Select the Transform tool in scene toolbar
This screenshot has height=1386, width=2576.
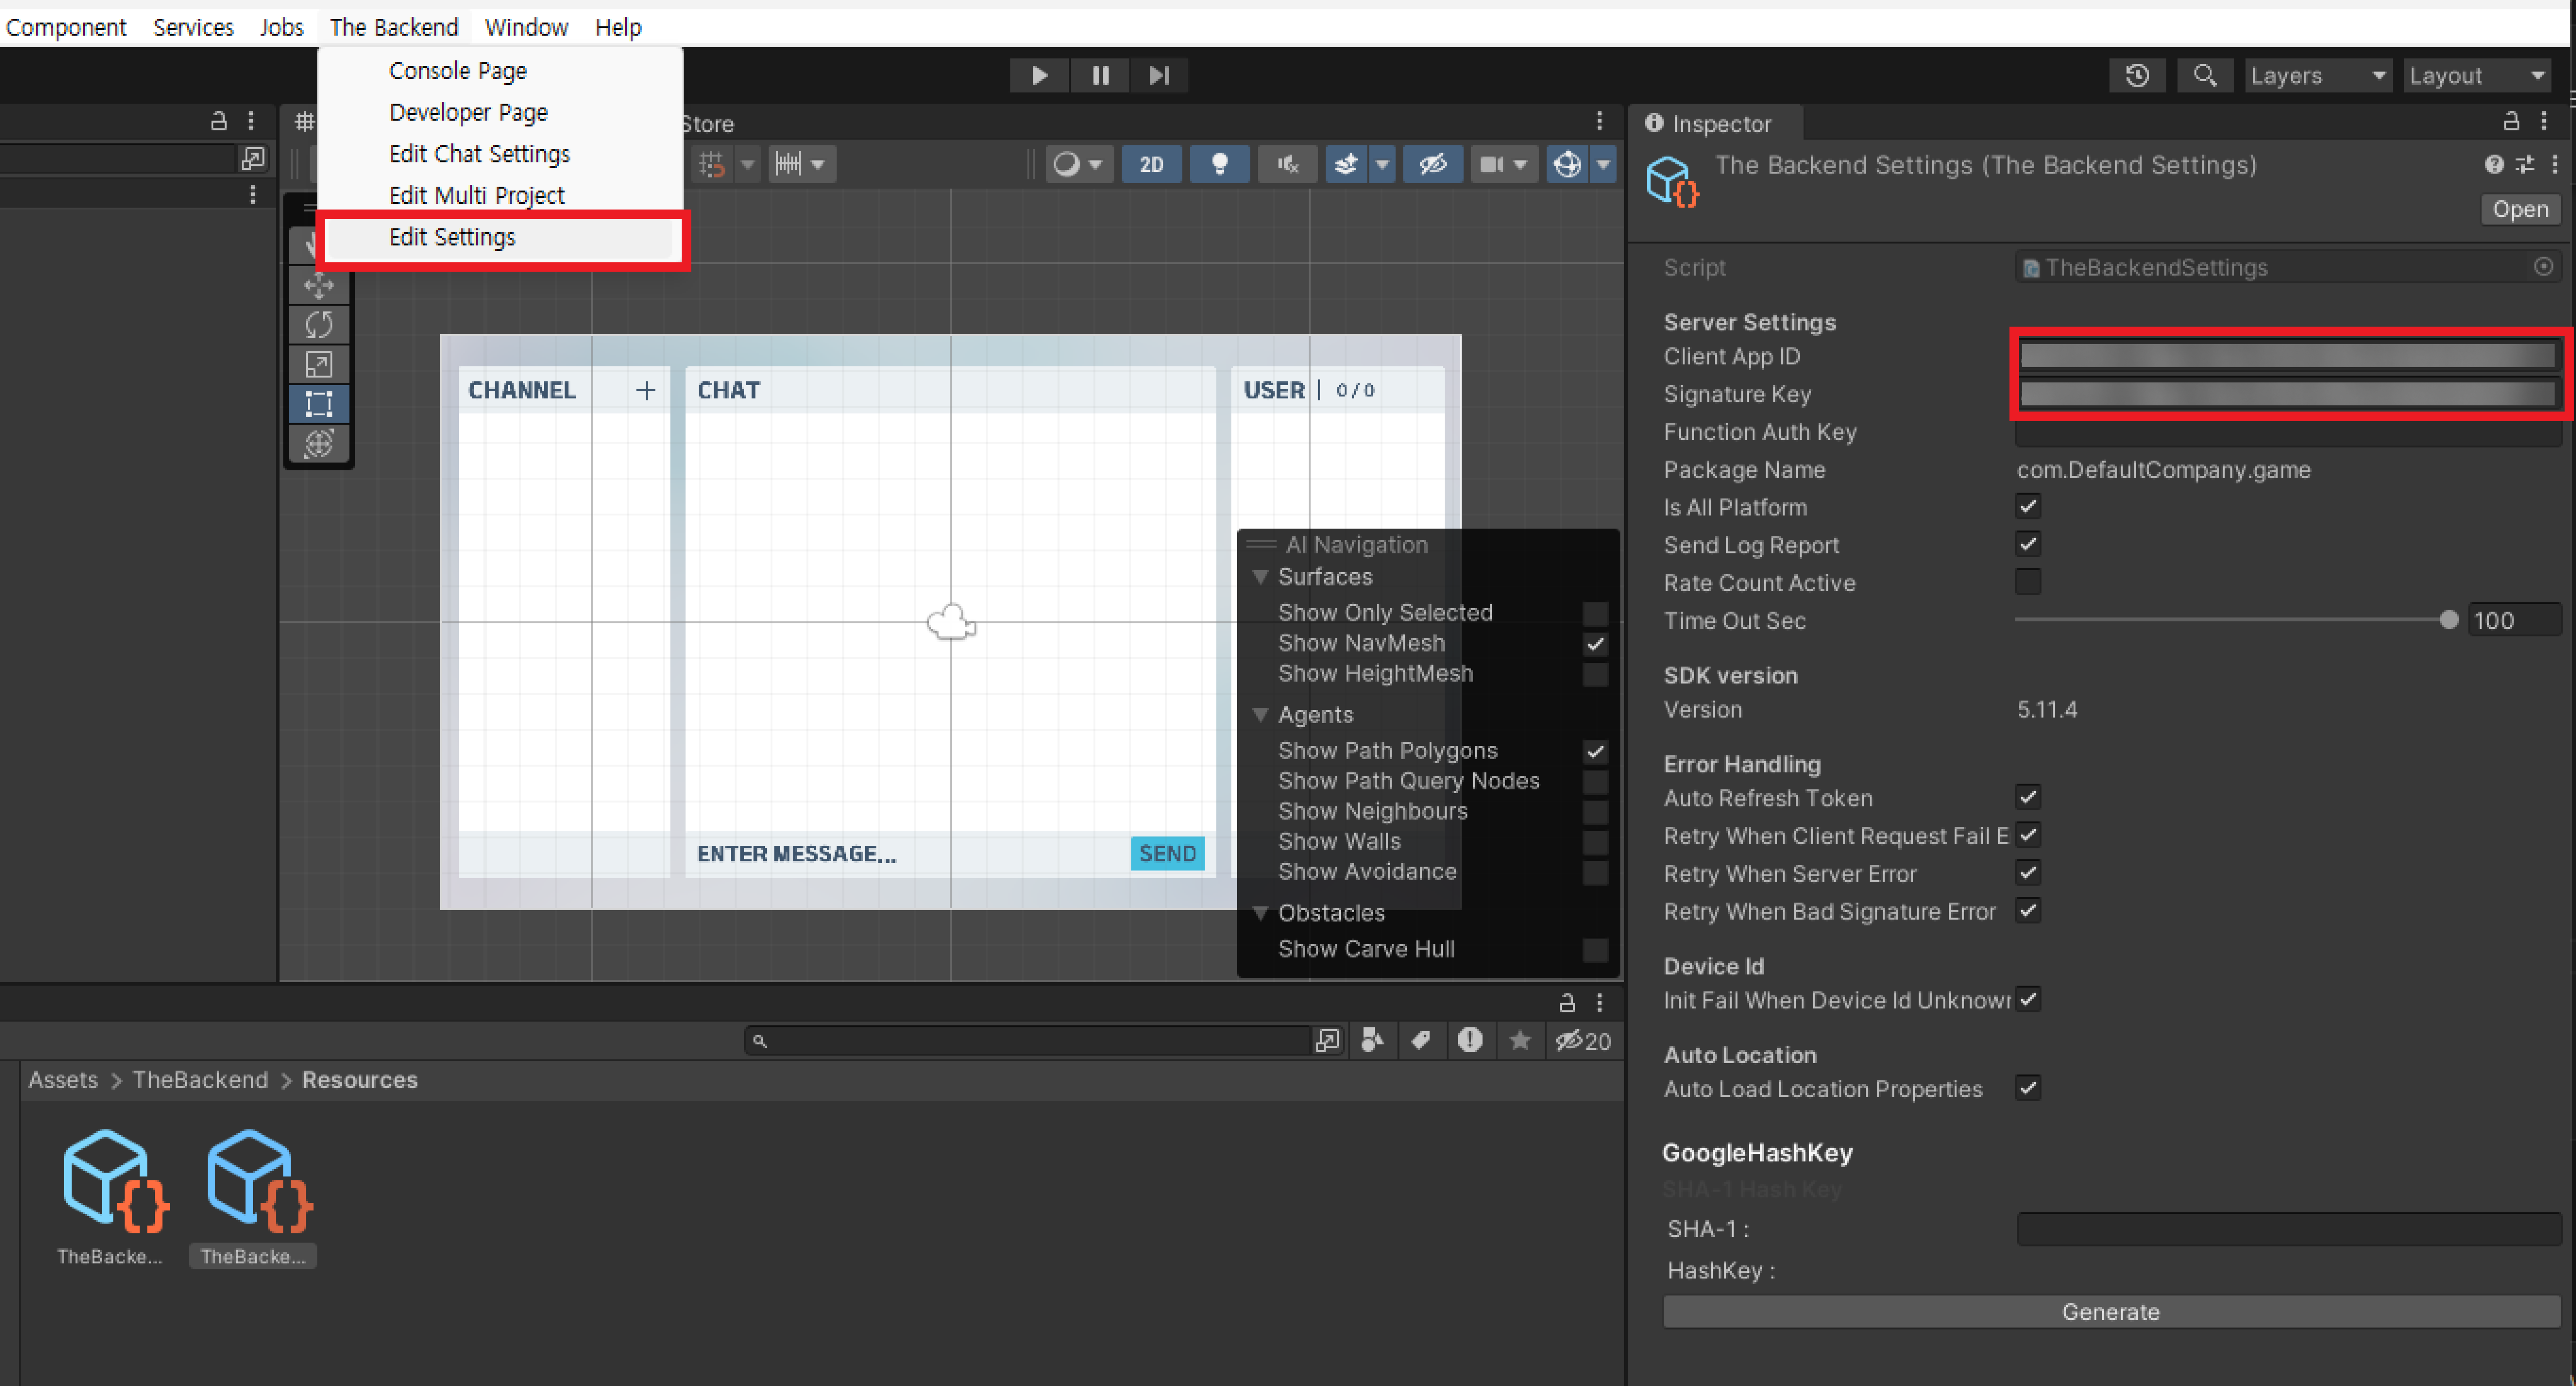319,443
